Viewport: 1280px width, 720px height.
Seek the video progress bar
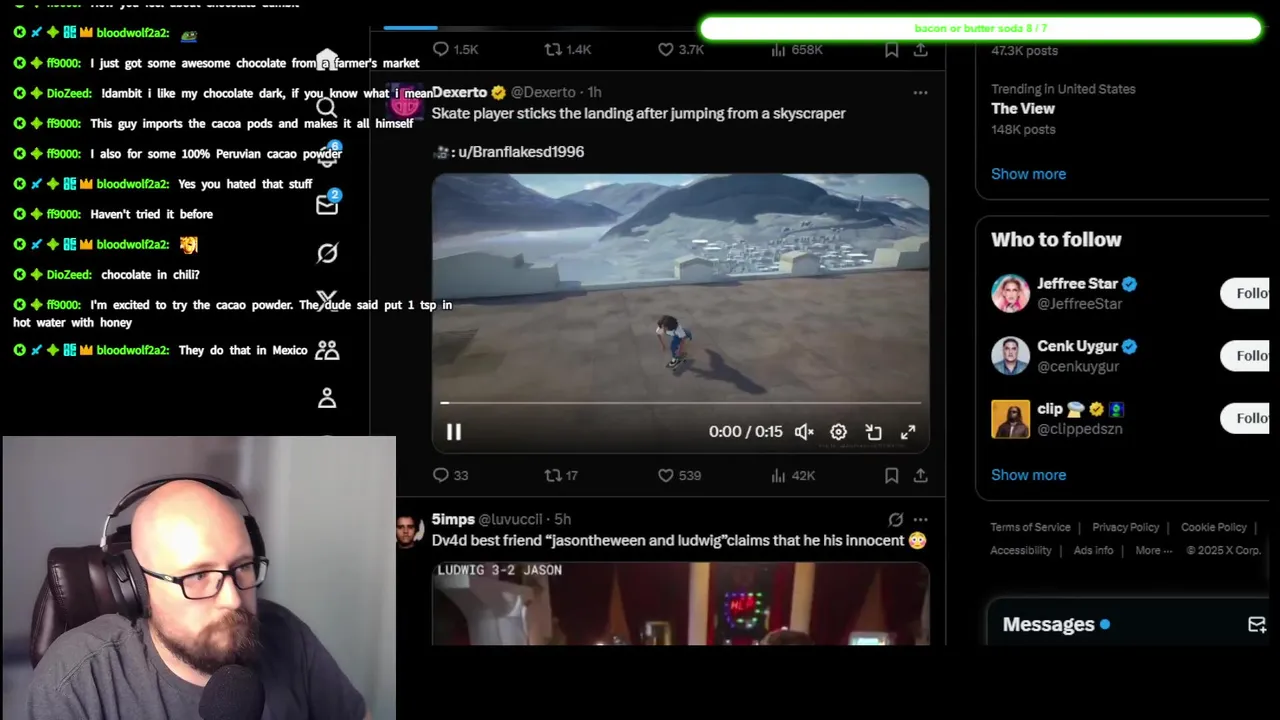[680, 403]
